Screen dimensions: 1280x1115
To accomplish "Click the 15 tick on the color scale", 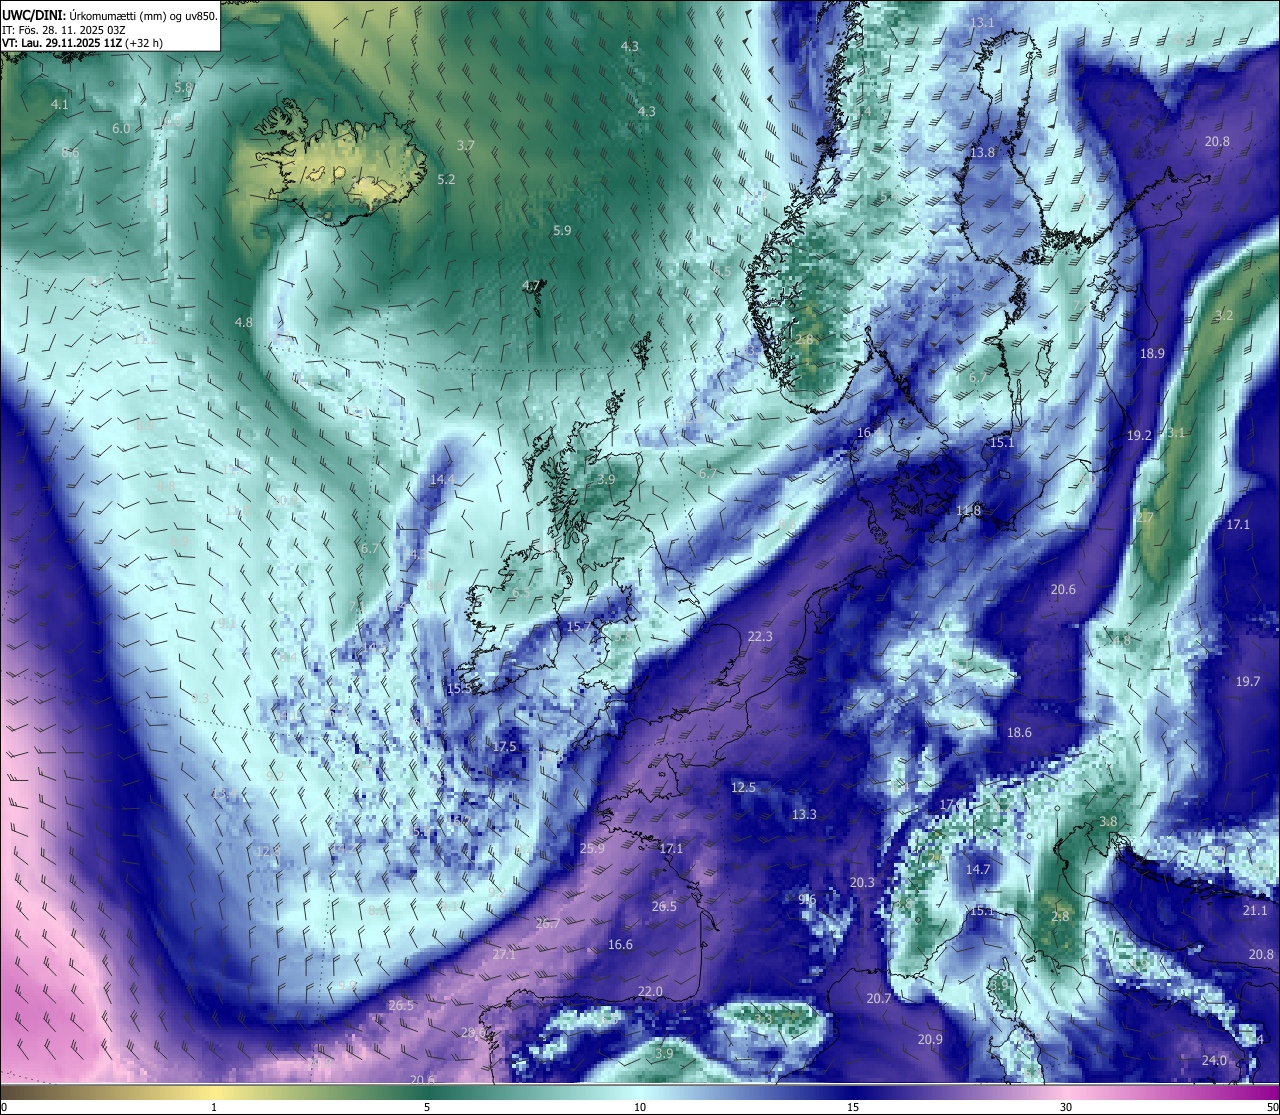I will (x=853, y=1107).
